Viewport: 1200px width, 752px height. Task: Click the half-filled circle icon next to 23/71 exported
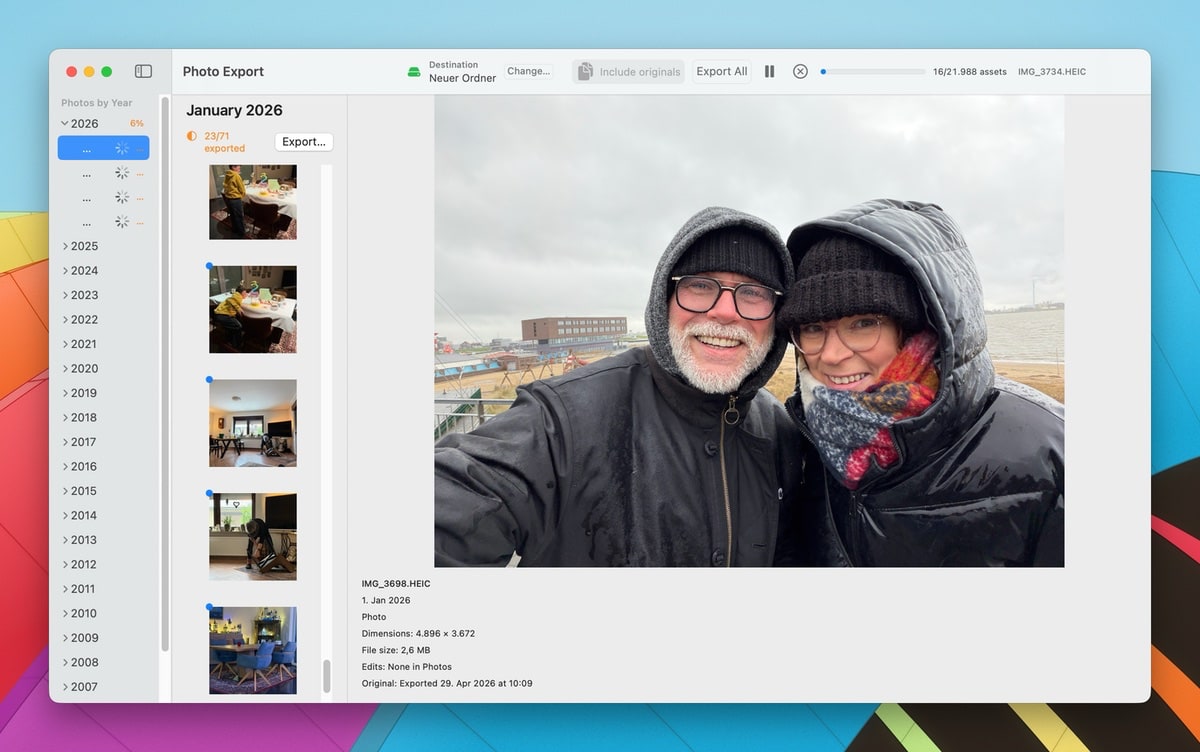191,135
